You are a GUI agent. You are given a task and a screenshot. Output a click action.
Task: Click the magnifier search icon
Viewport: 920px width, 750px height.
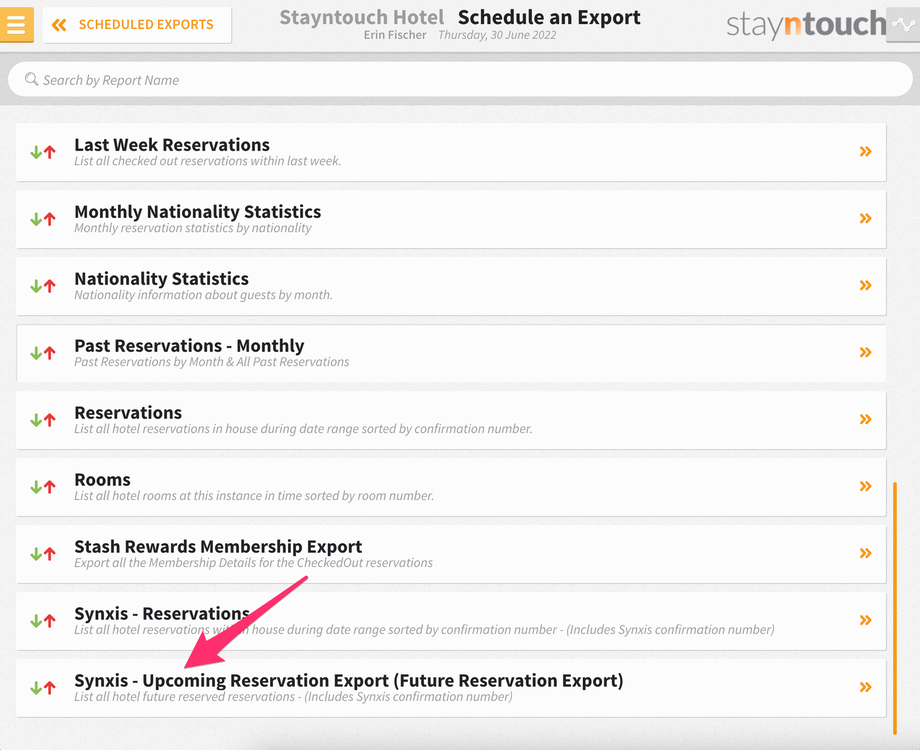click(31, 79)
